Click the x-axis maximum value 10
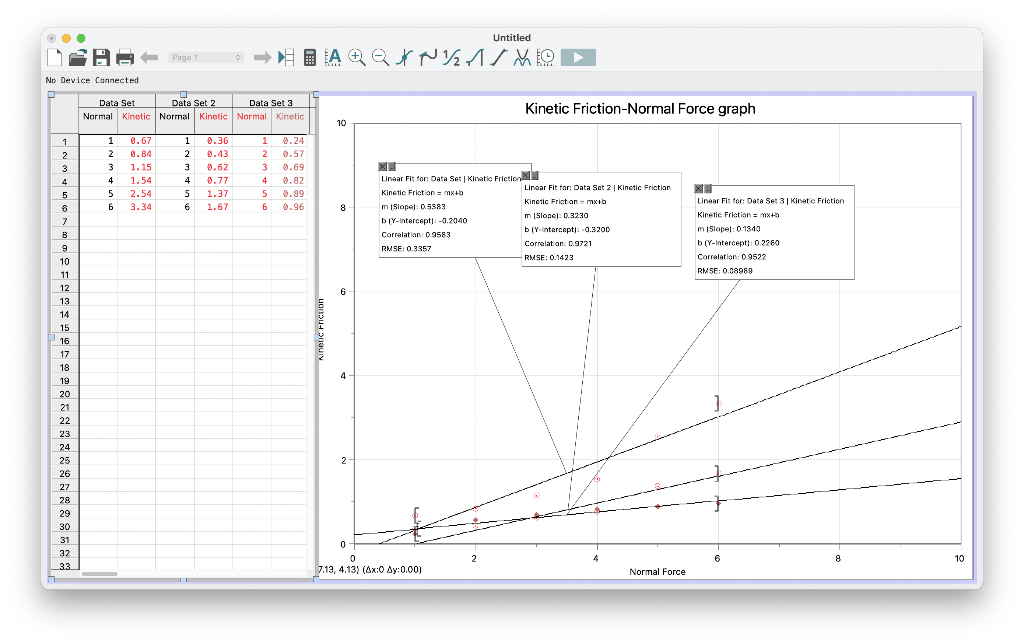 (959, 558)
